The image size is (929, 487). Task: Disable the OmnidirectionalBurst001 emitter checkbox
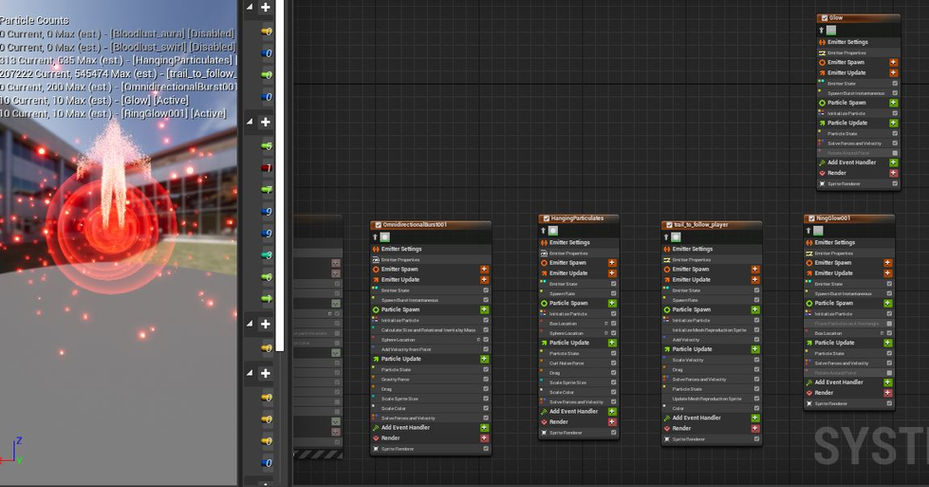pos(378,225)
